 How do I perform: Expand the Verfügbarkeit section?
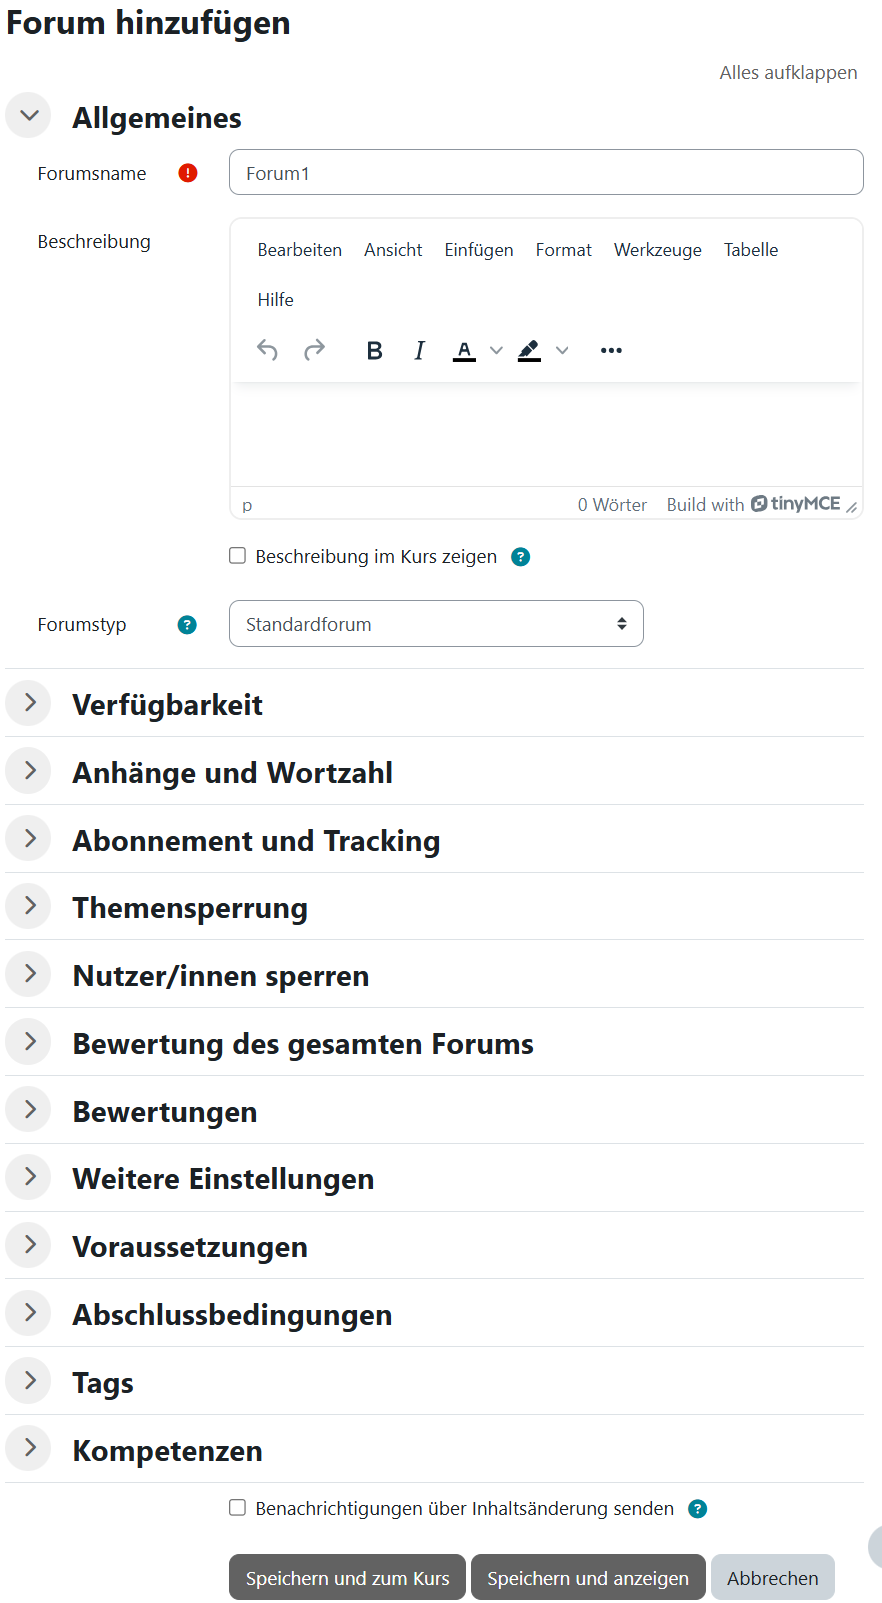(x=29, y=703)
